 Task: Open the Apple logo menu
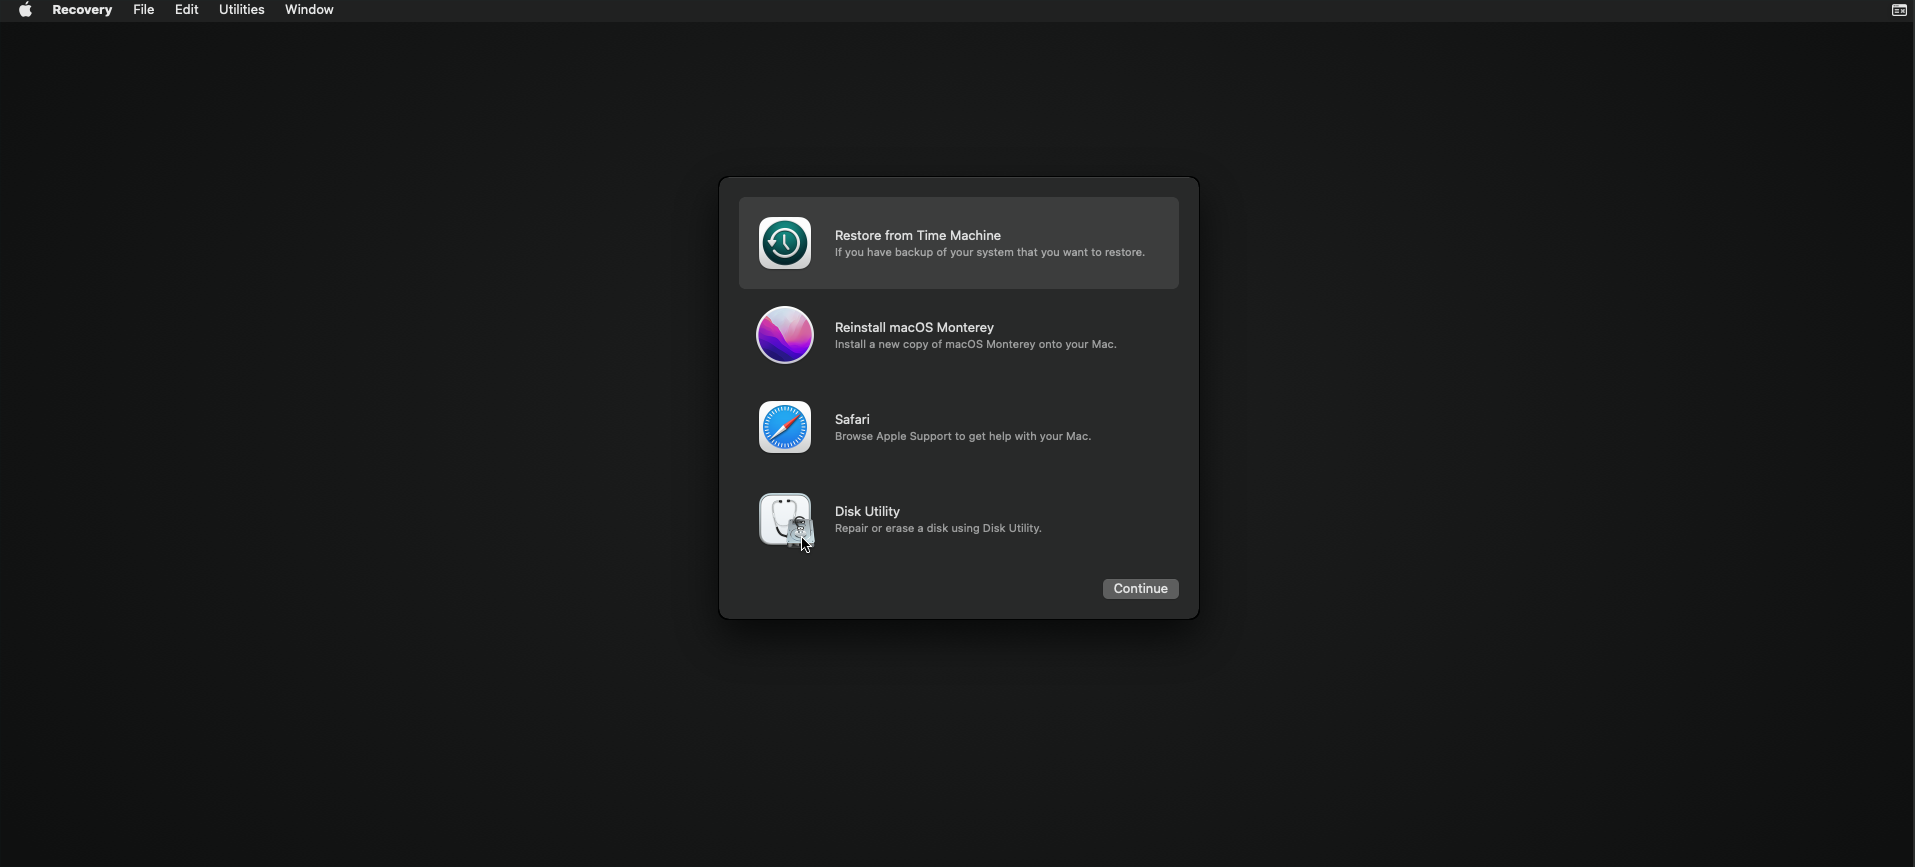(25, 10)
